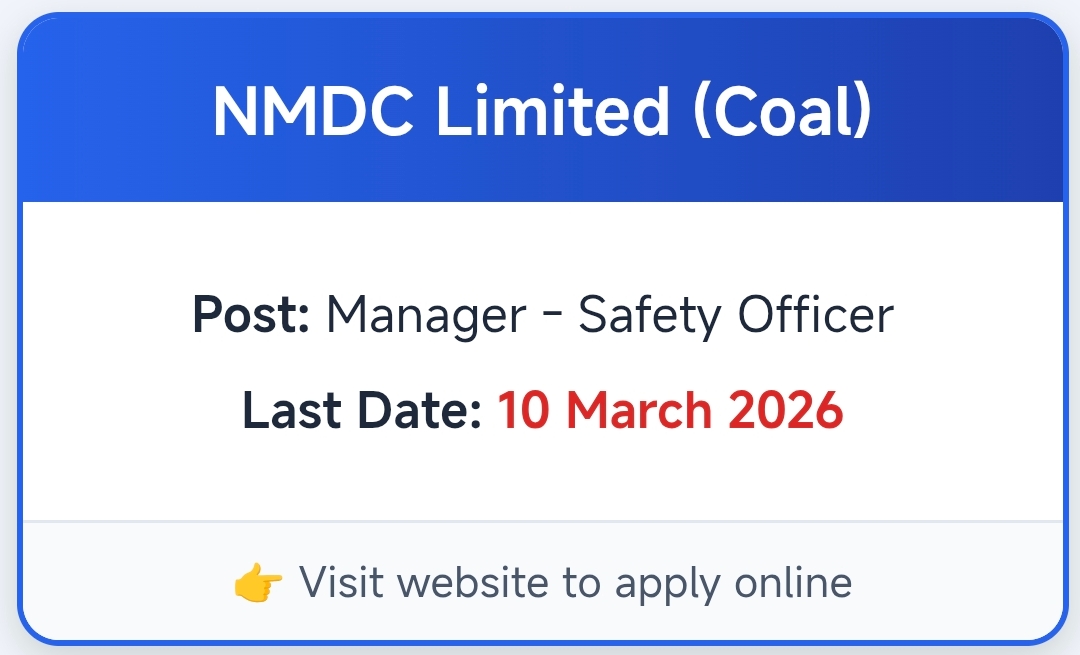Click the red 10 March 2026 date
This screenshot has width=1080, height=655.
tap(670, 411)
